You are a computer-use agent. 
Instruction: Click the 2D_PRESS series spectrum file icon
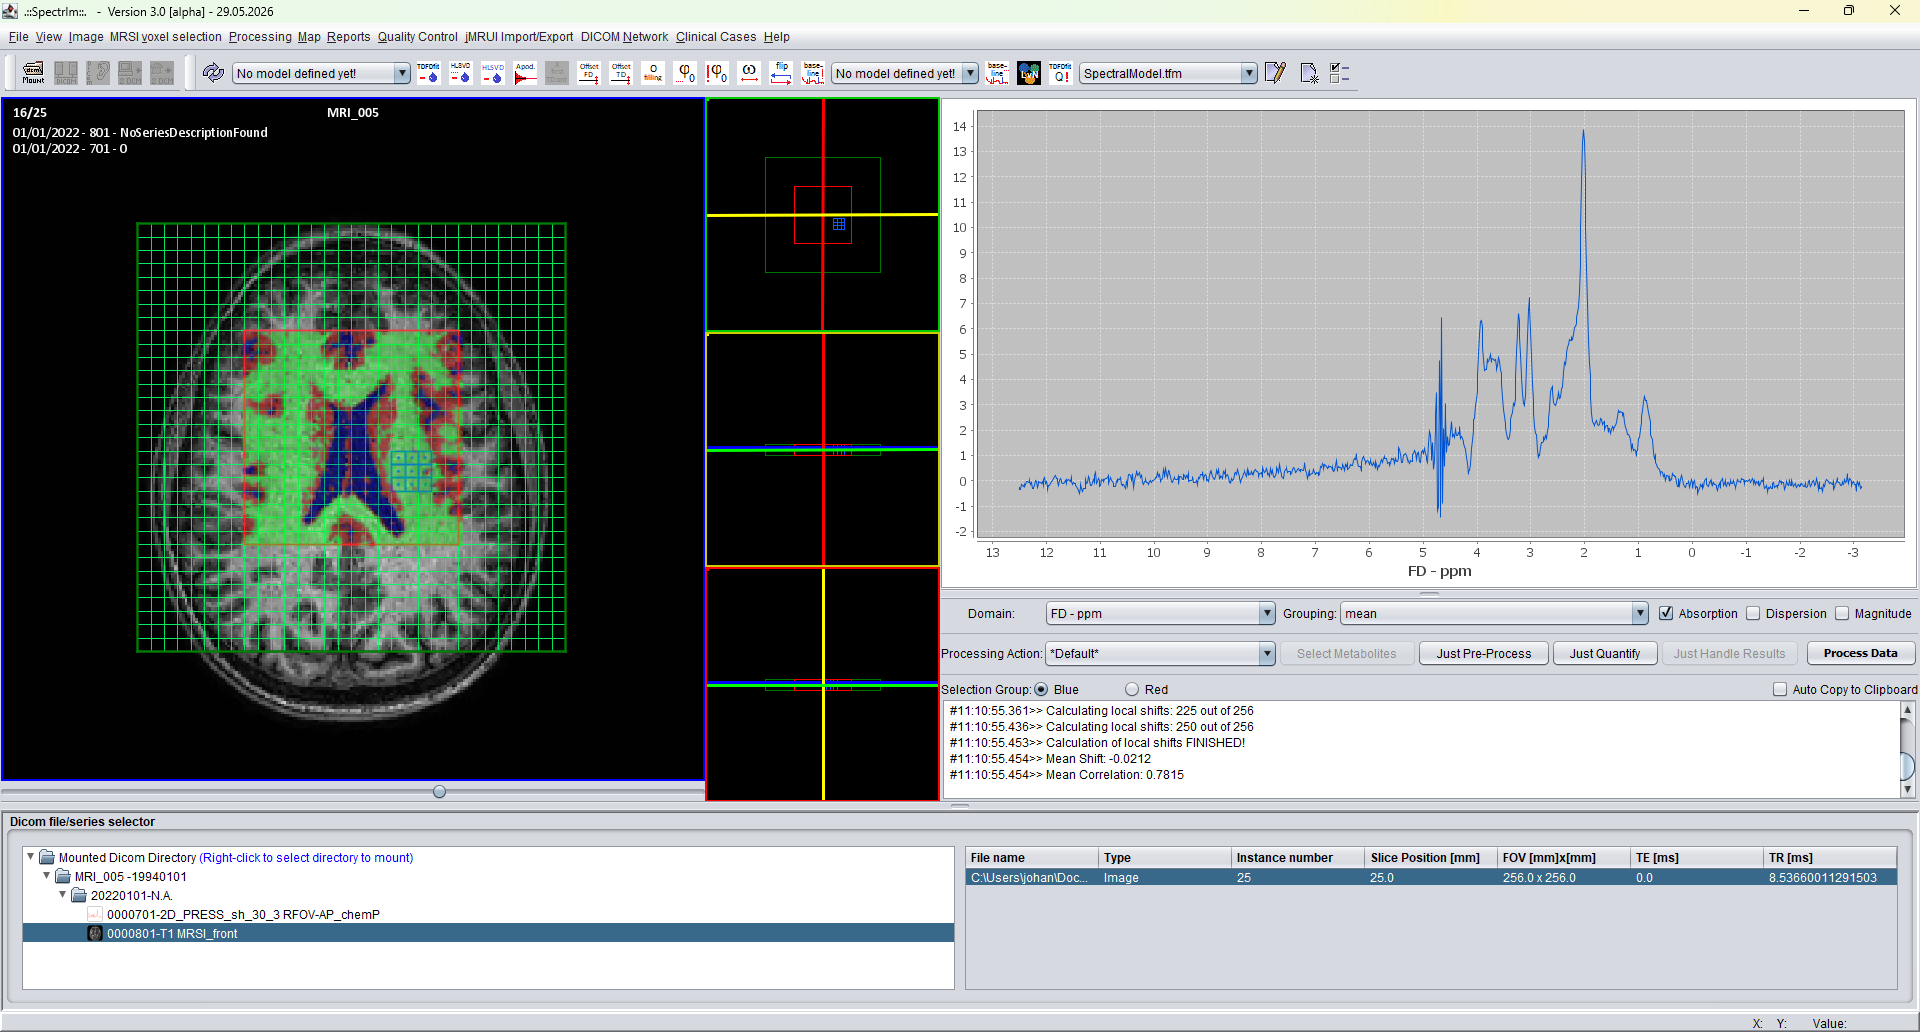(x=95, y=914)
